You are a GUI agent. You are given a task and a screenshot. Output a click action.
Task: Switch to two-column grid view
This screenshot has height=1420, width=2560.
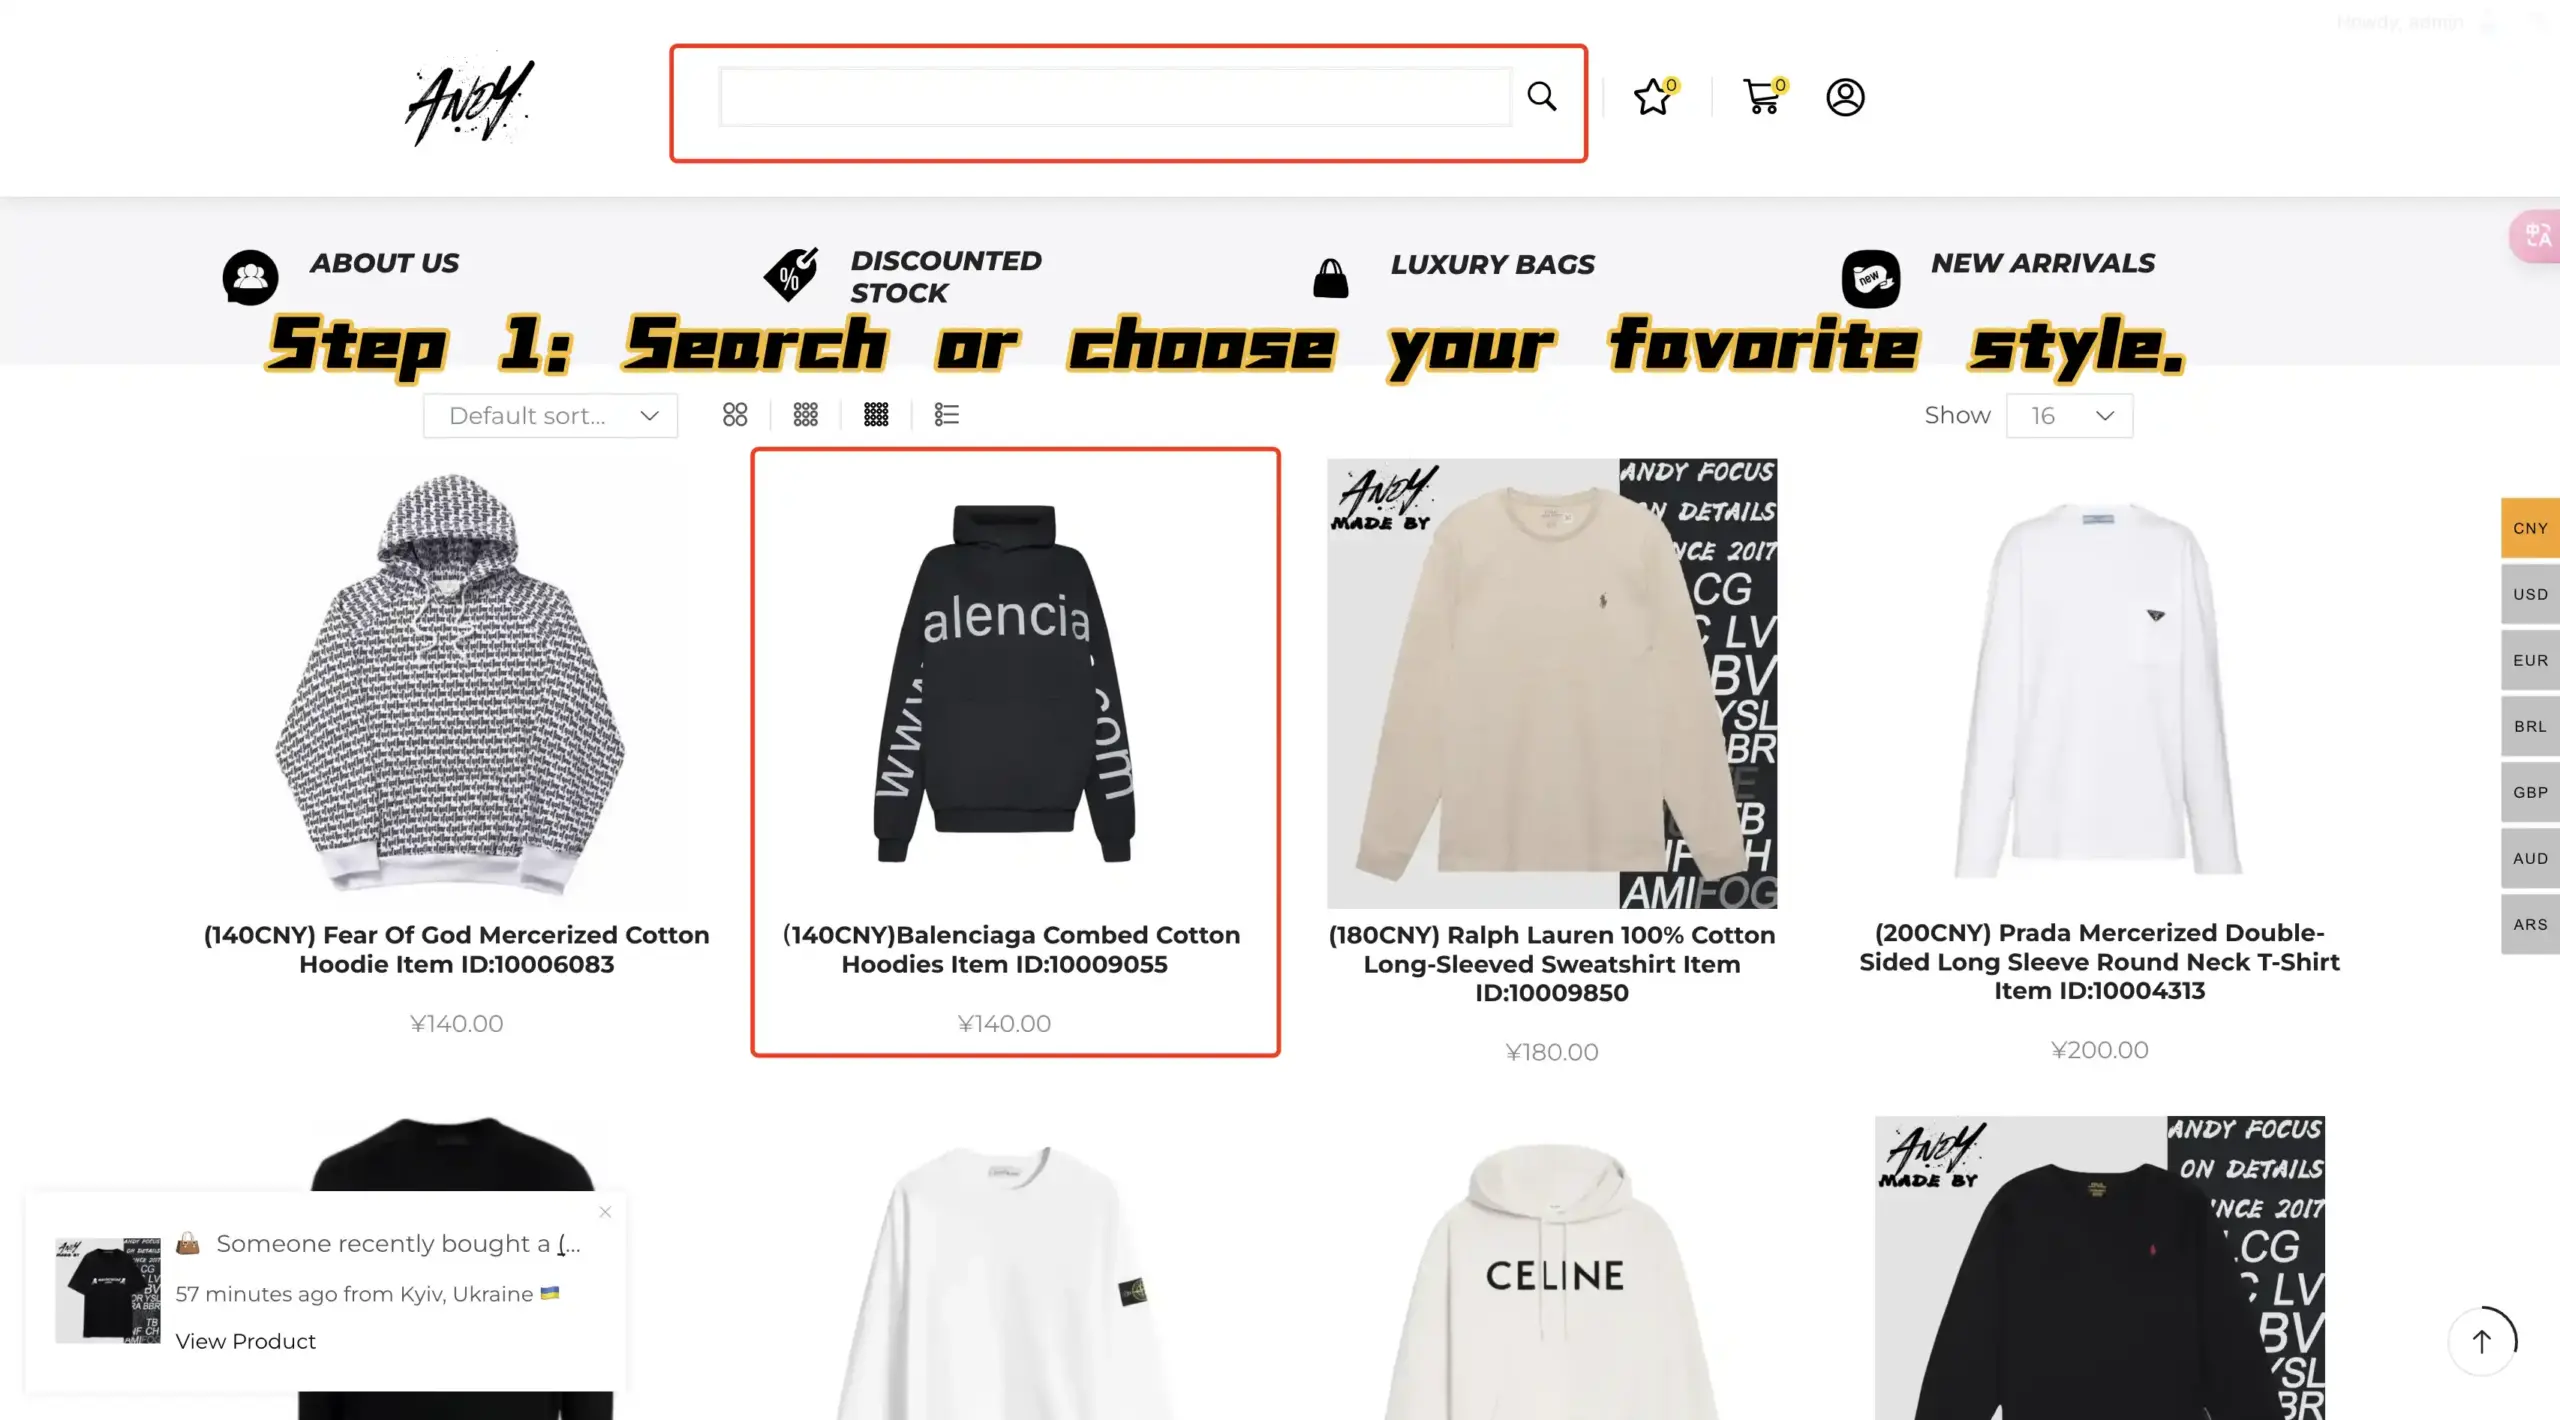(735, 415)
